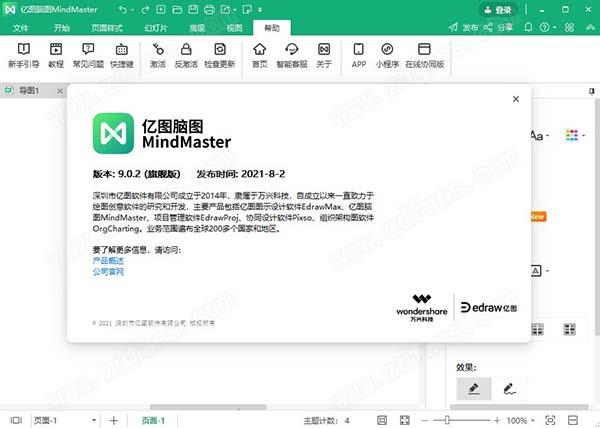Screen dimensions: 600x428
Task: Click the notification bell icon
Action: point(528,27)
